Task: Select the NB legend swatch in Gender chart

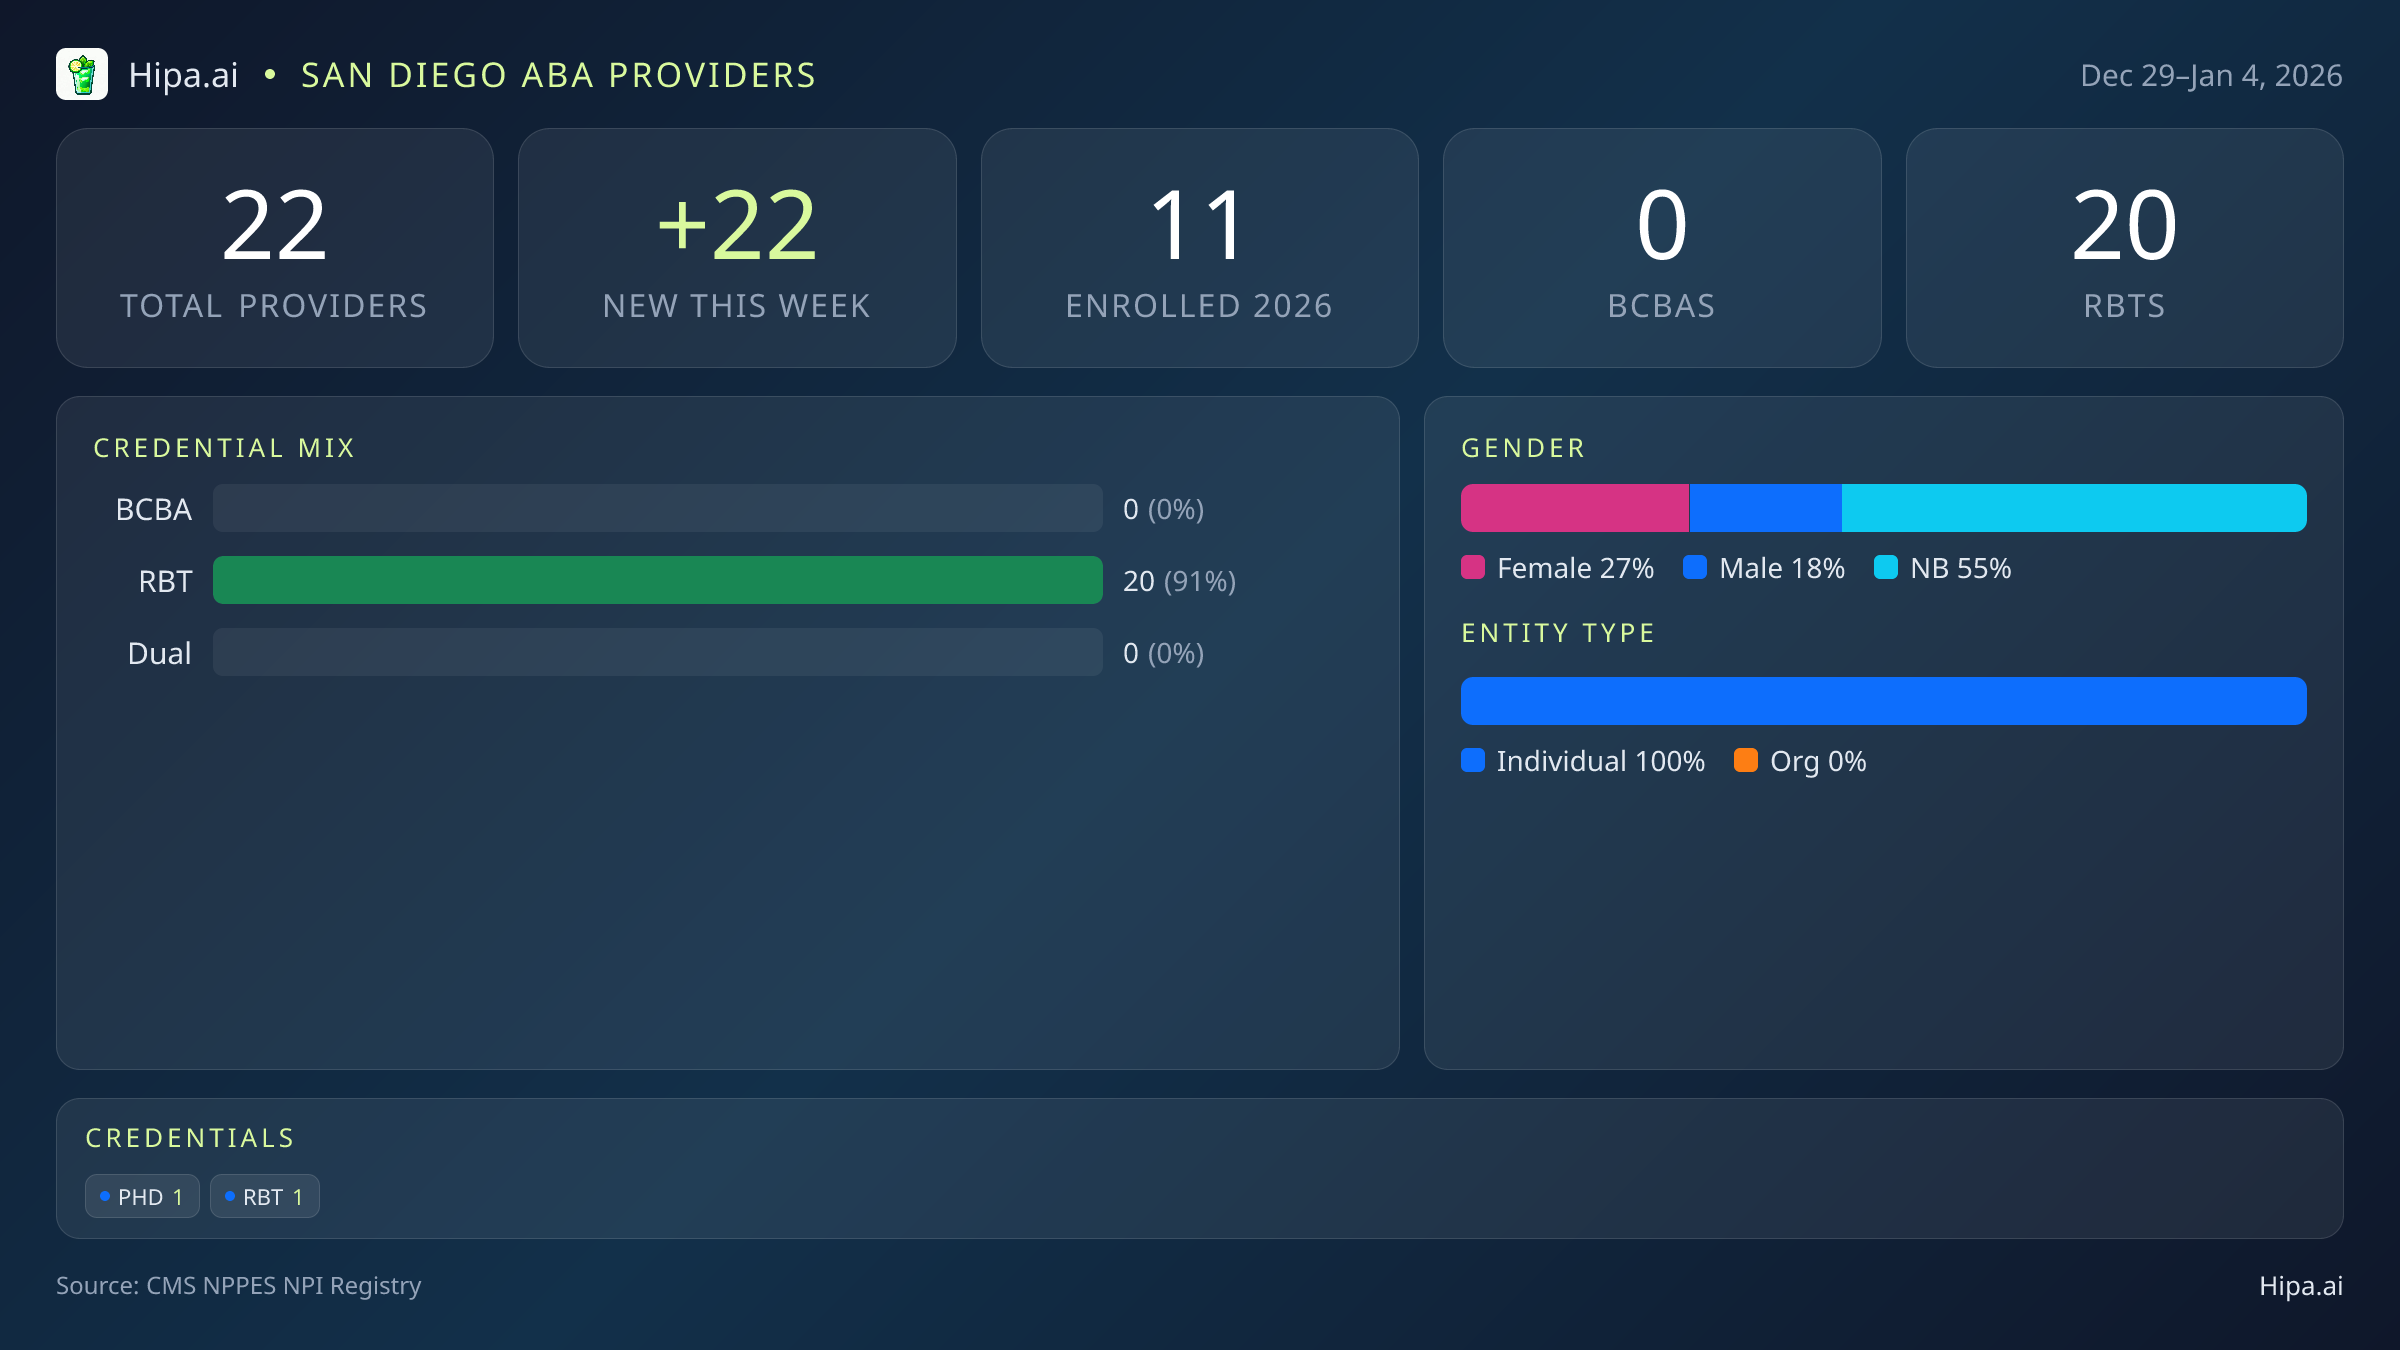Action: [x=1888, y=567]
